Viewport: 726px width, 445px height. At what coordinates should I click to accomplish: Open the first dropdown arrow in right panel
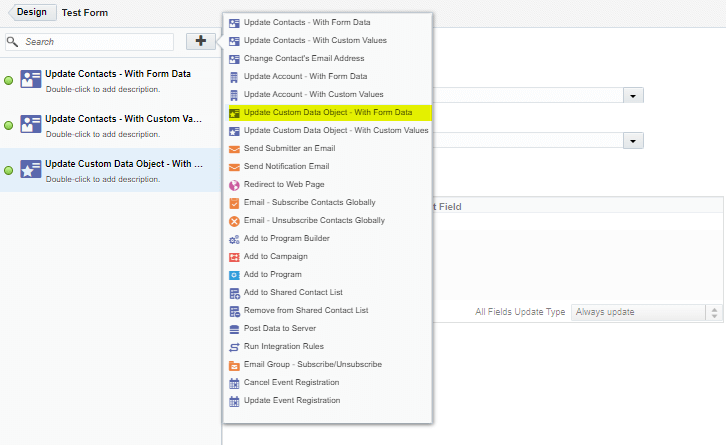pos(633,95)
